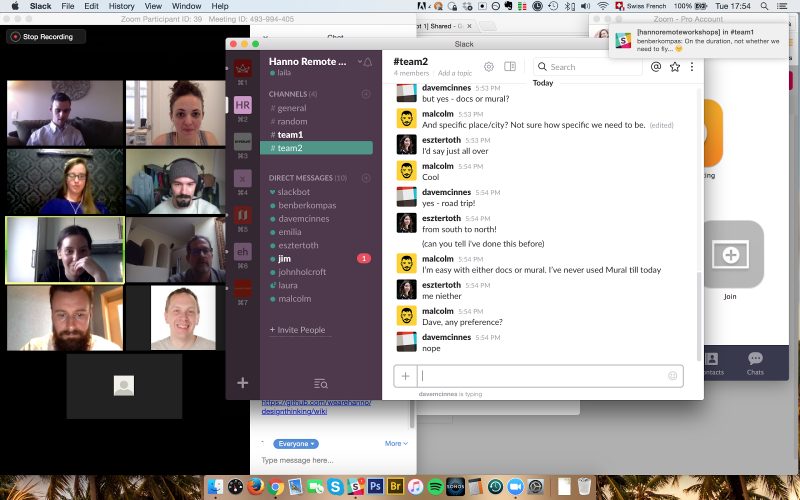The image size is (800, 500).
Task: Open the github.com/wearehanno link in Zoom chat
Action: pyautogui.click(x=316, y=407)
